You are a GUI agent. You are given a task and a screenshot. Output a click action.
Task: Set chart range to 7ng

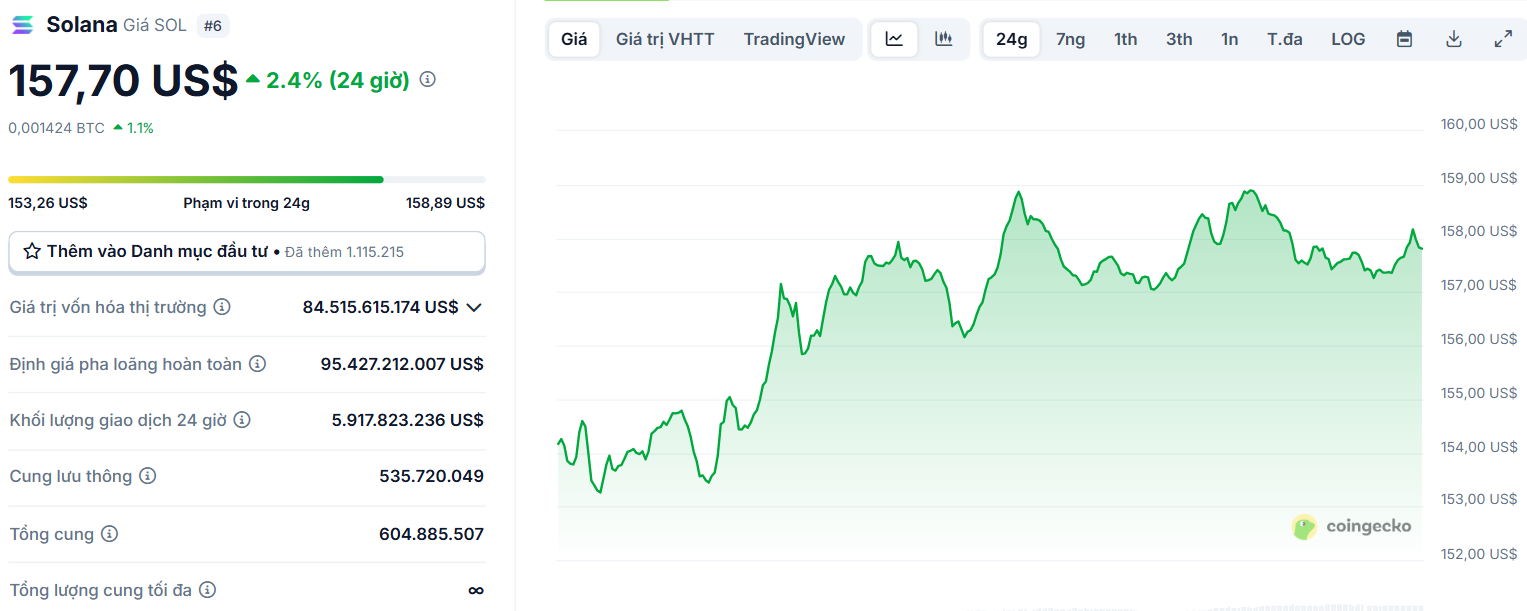point(1070,39)
